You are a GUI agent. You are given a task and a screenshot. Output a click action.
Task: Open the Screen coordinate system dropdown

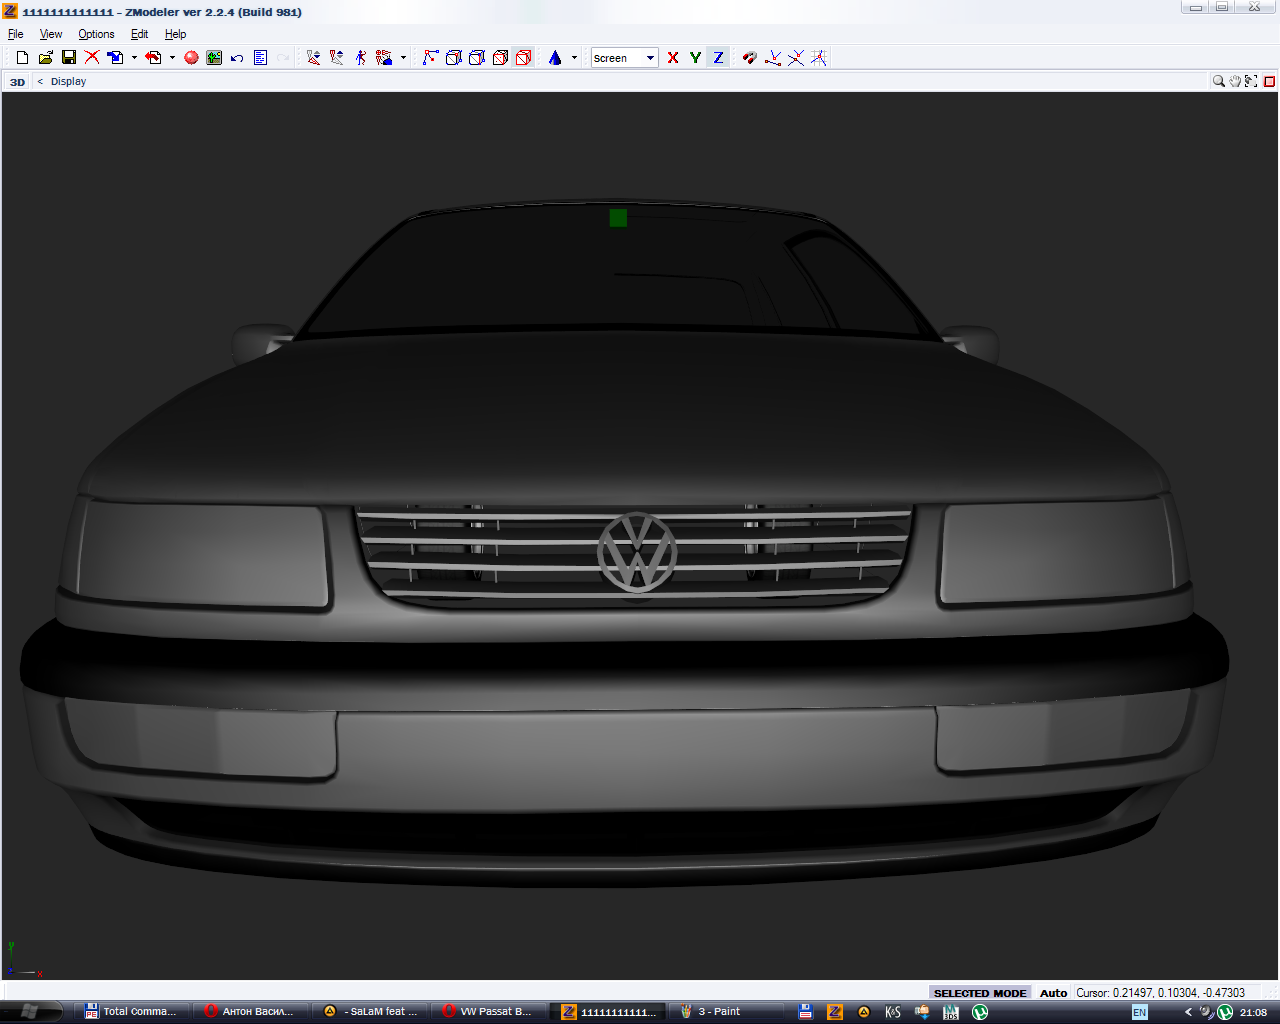(650, 58)
